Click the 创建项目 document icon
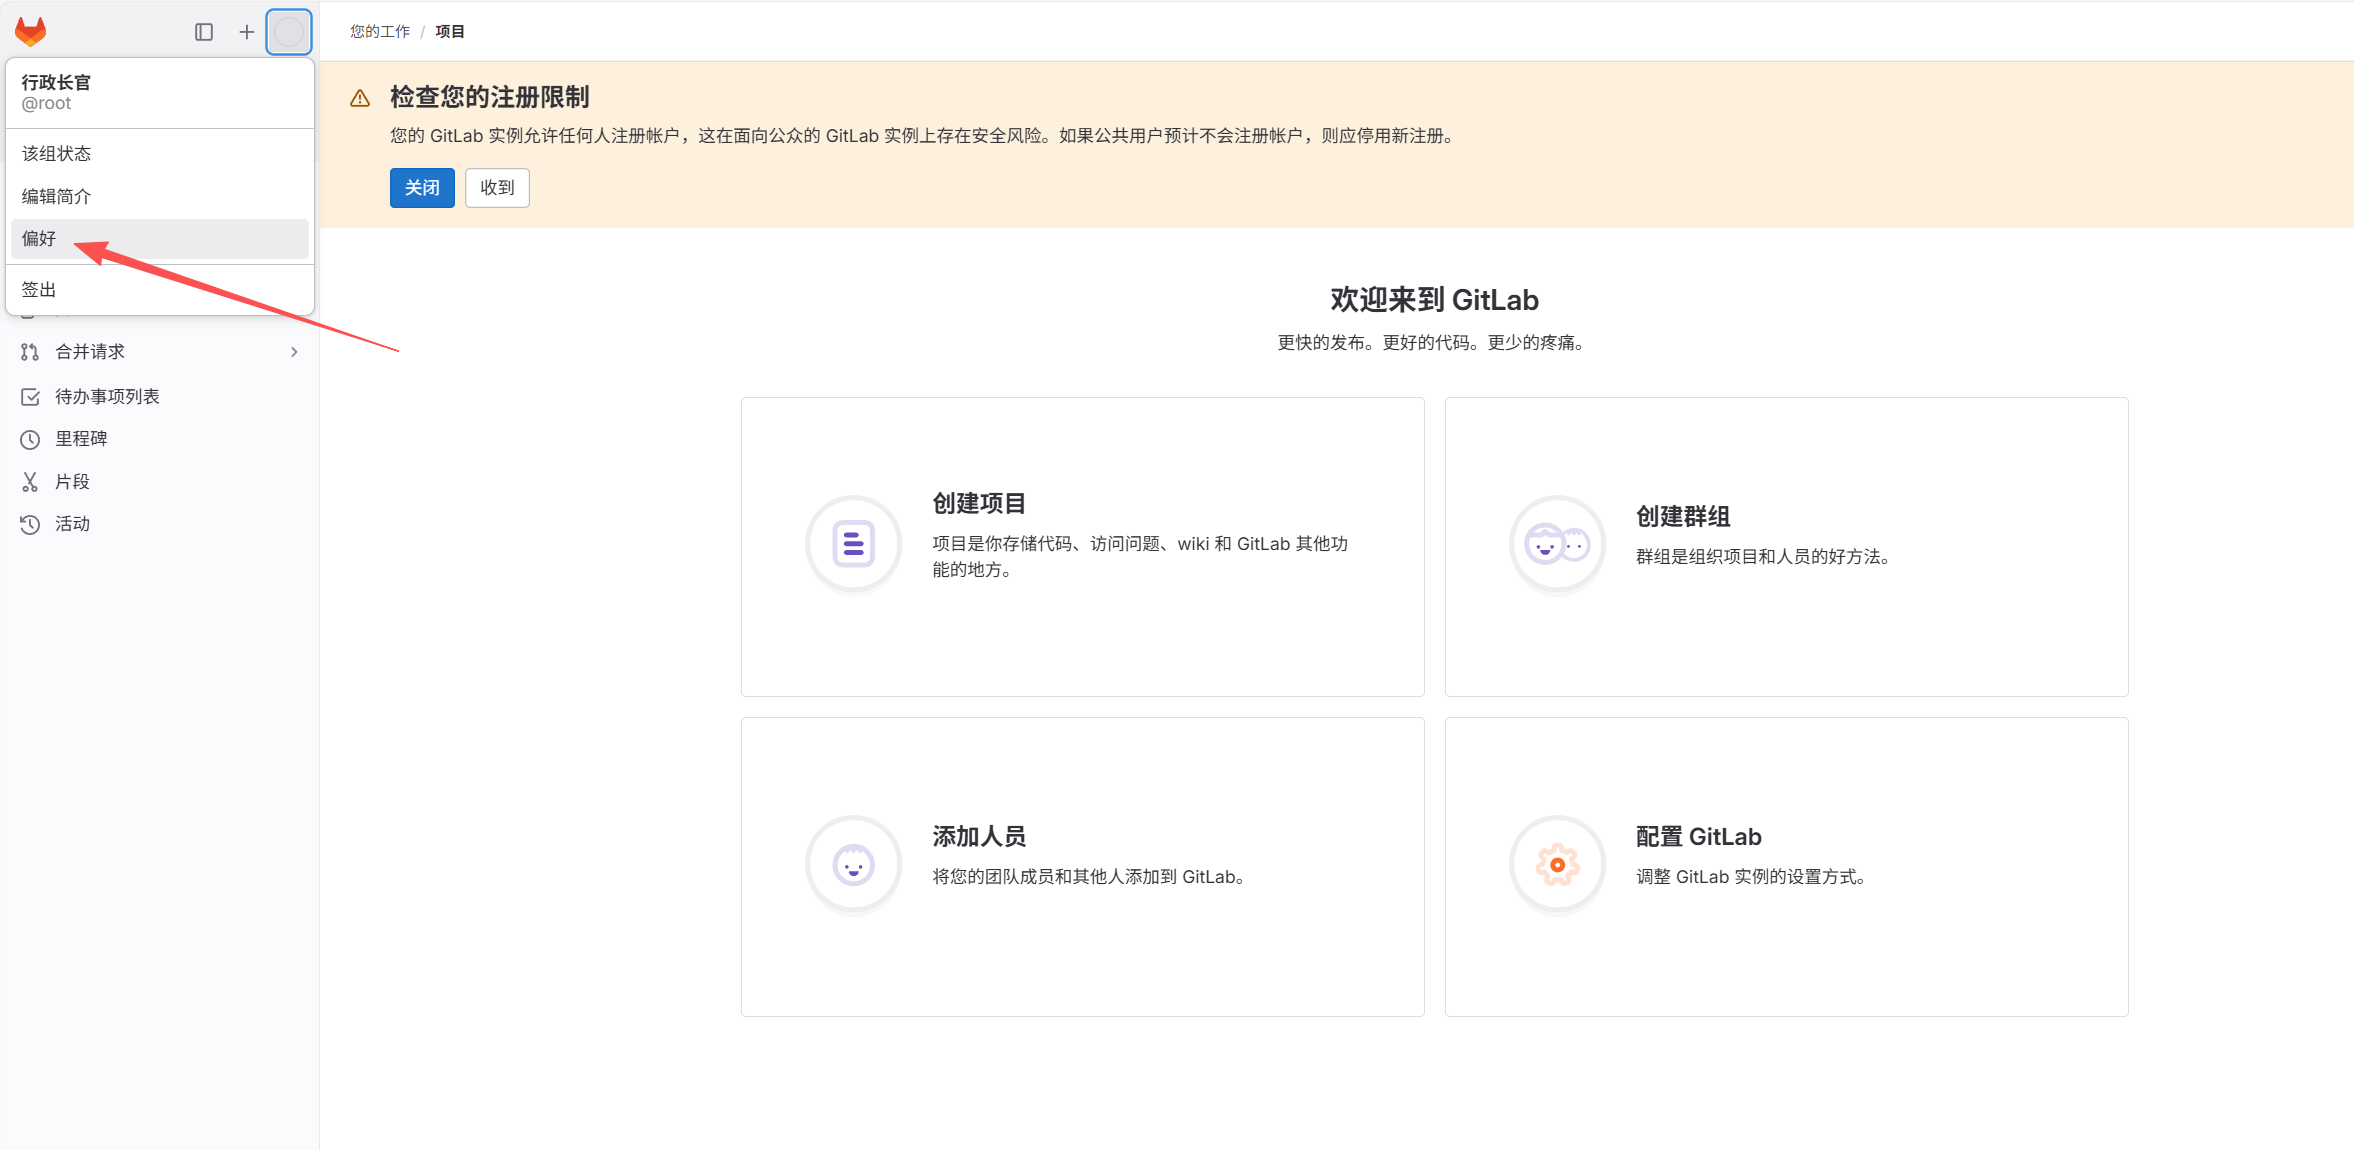 click(853, 544)
